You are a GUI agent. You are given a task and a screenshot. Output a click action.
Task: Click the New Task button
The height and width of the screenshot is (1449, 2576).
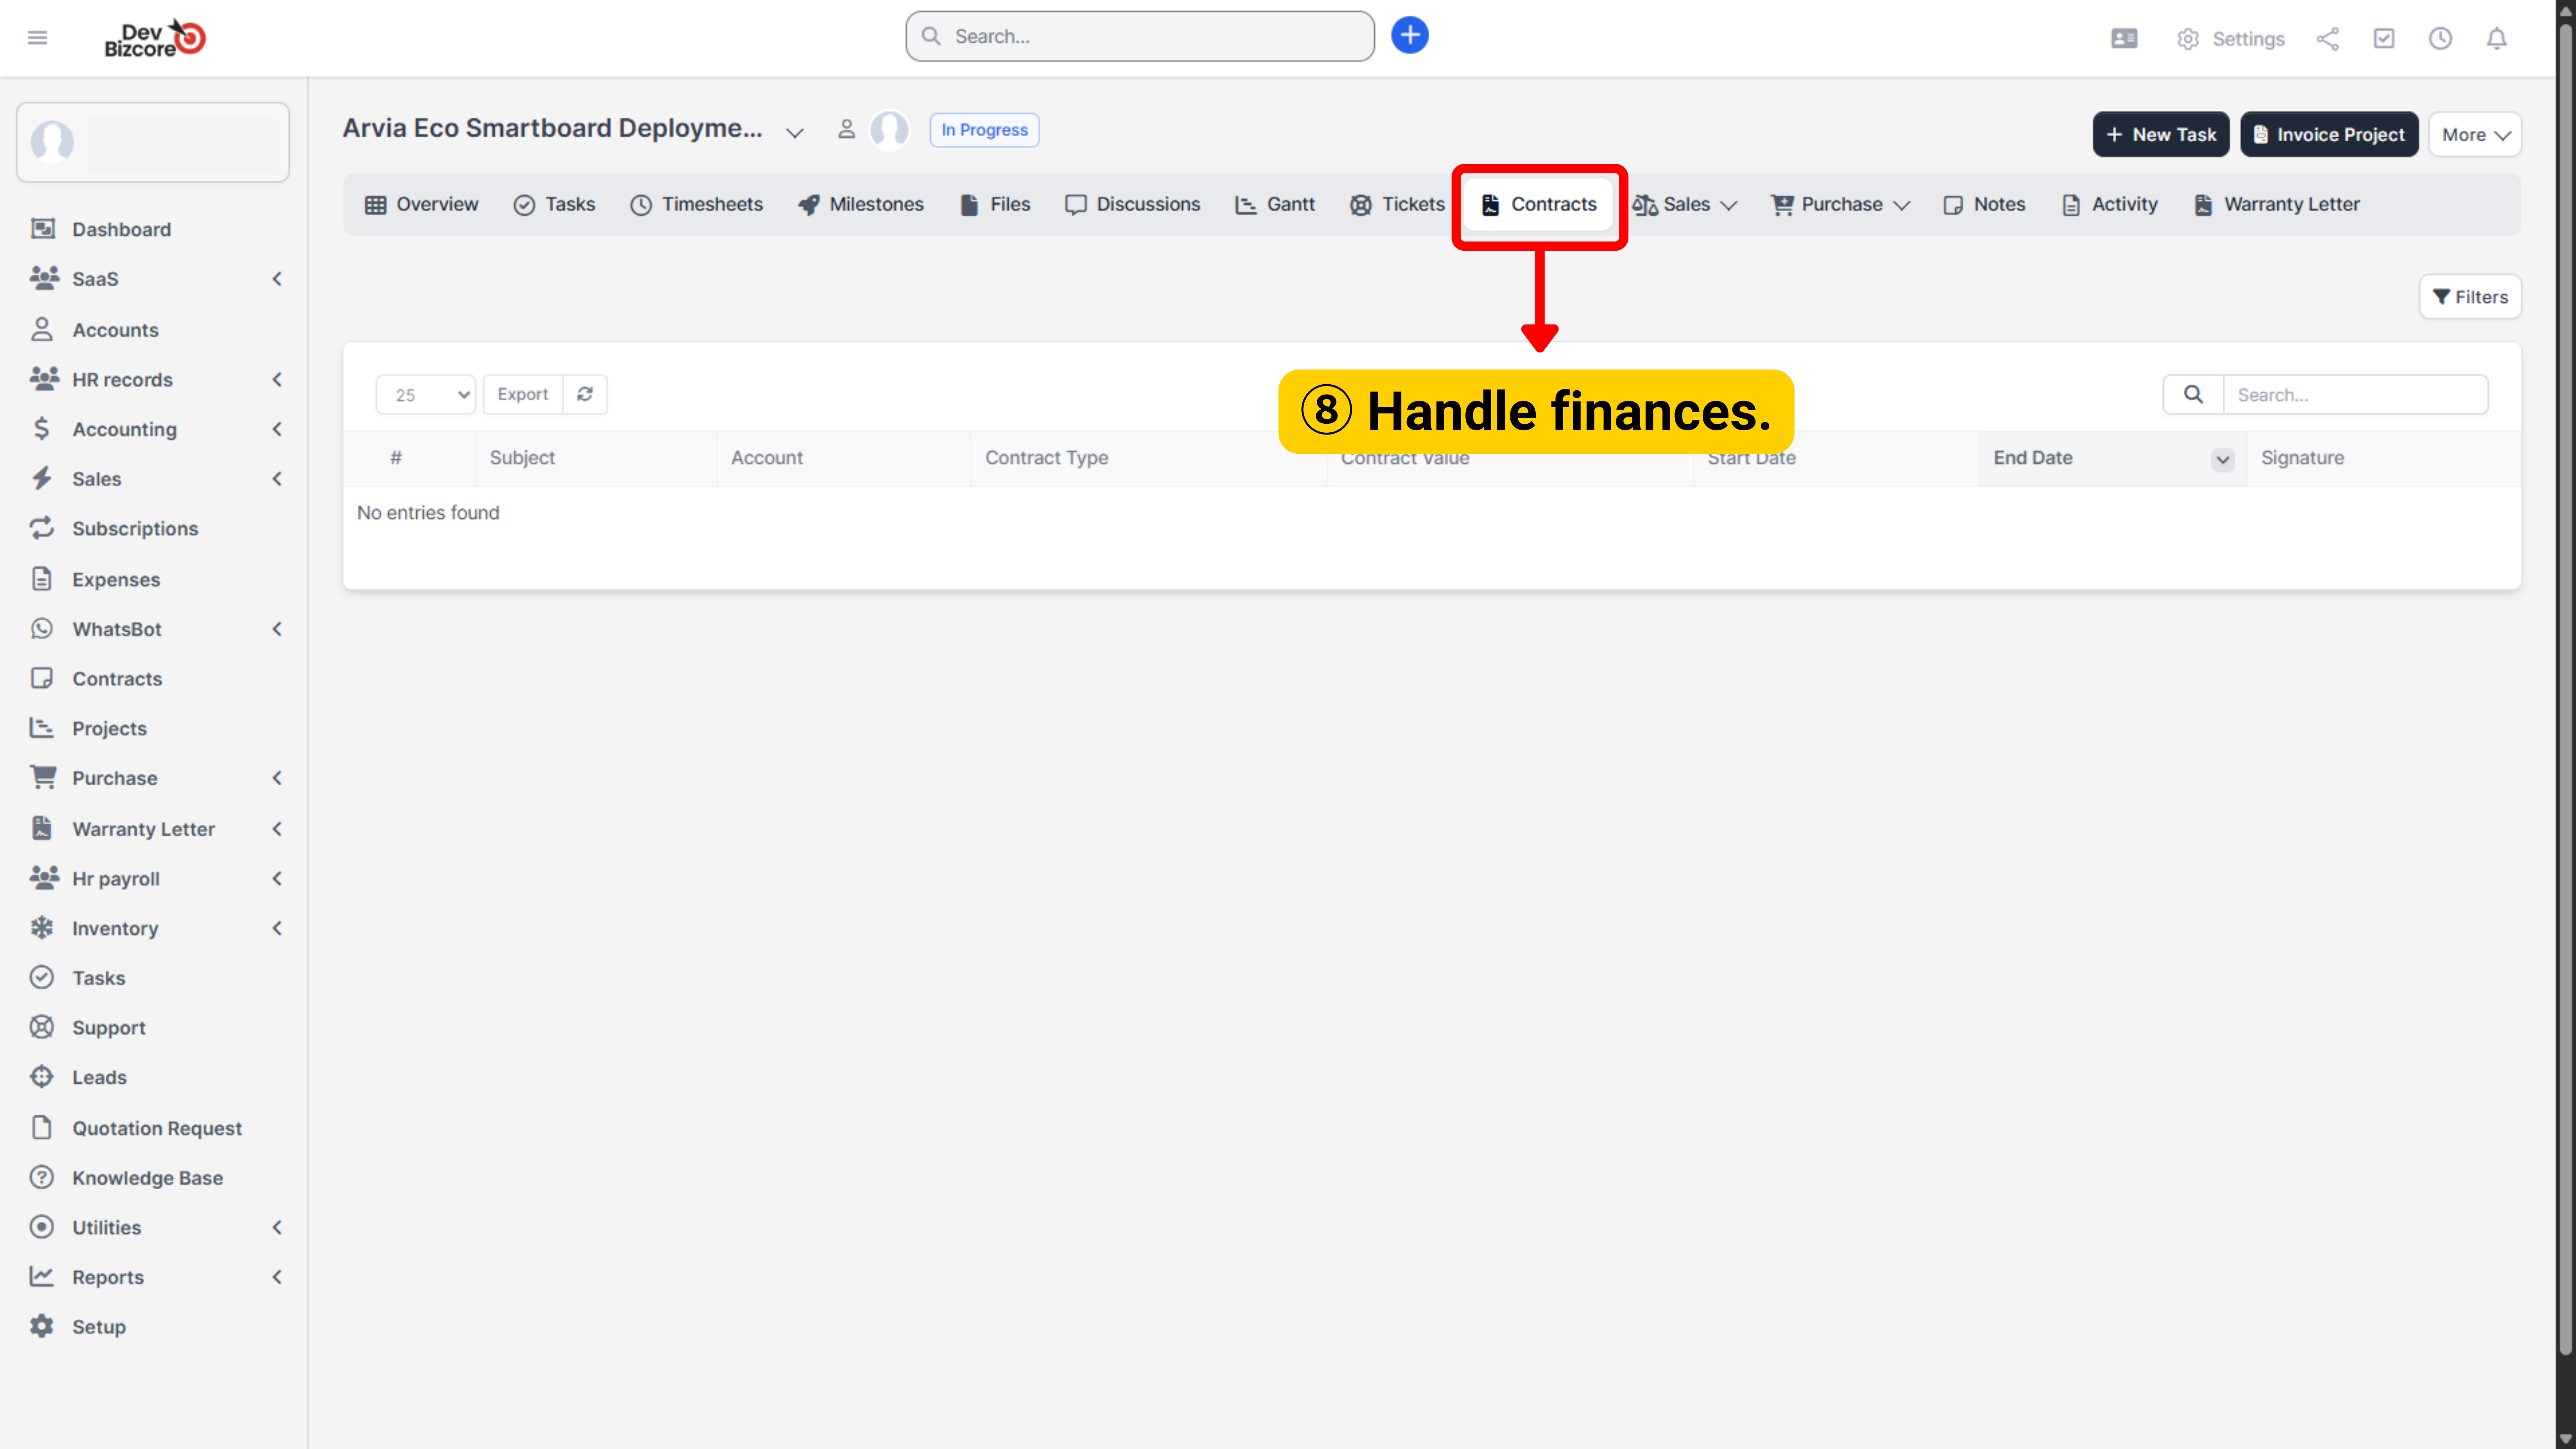2160,135
